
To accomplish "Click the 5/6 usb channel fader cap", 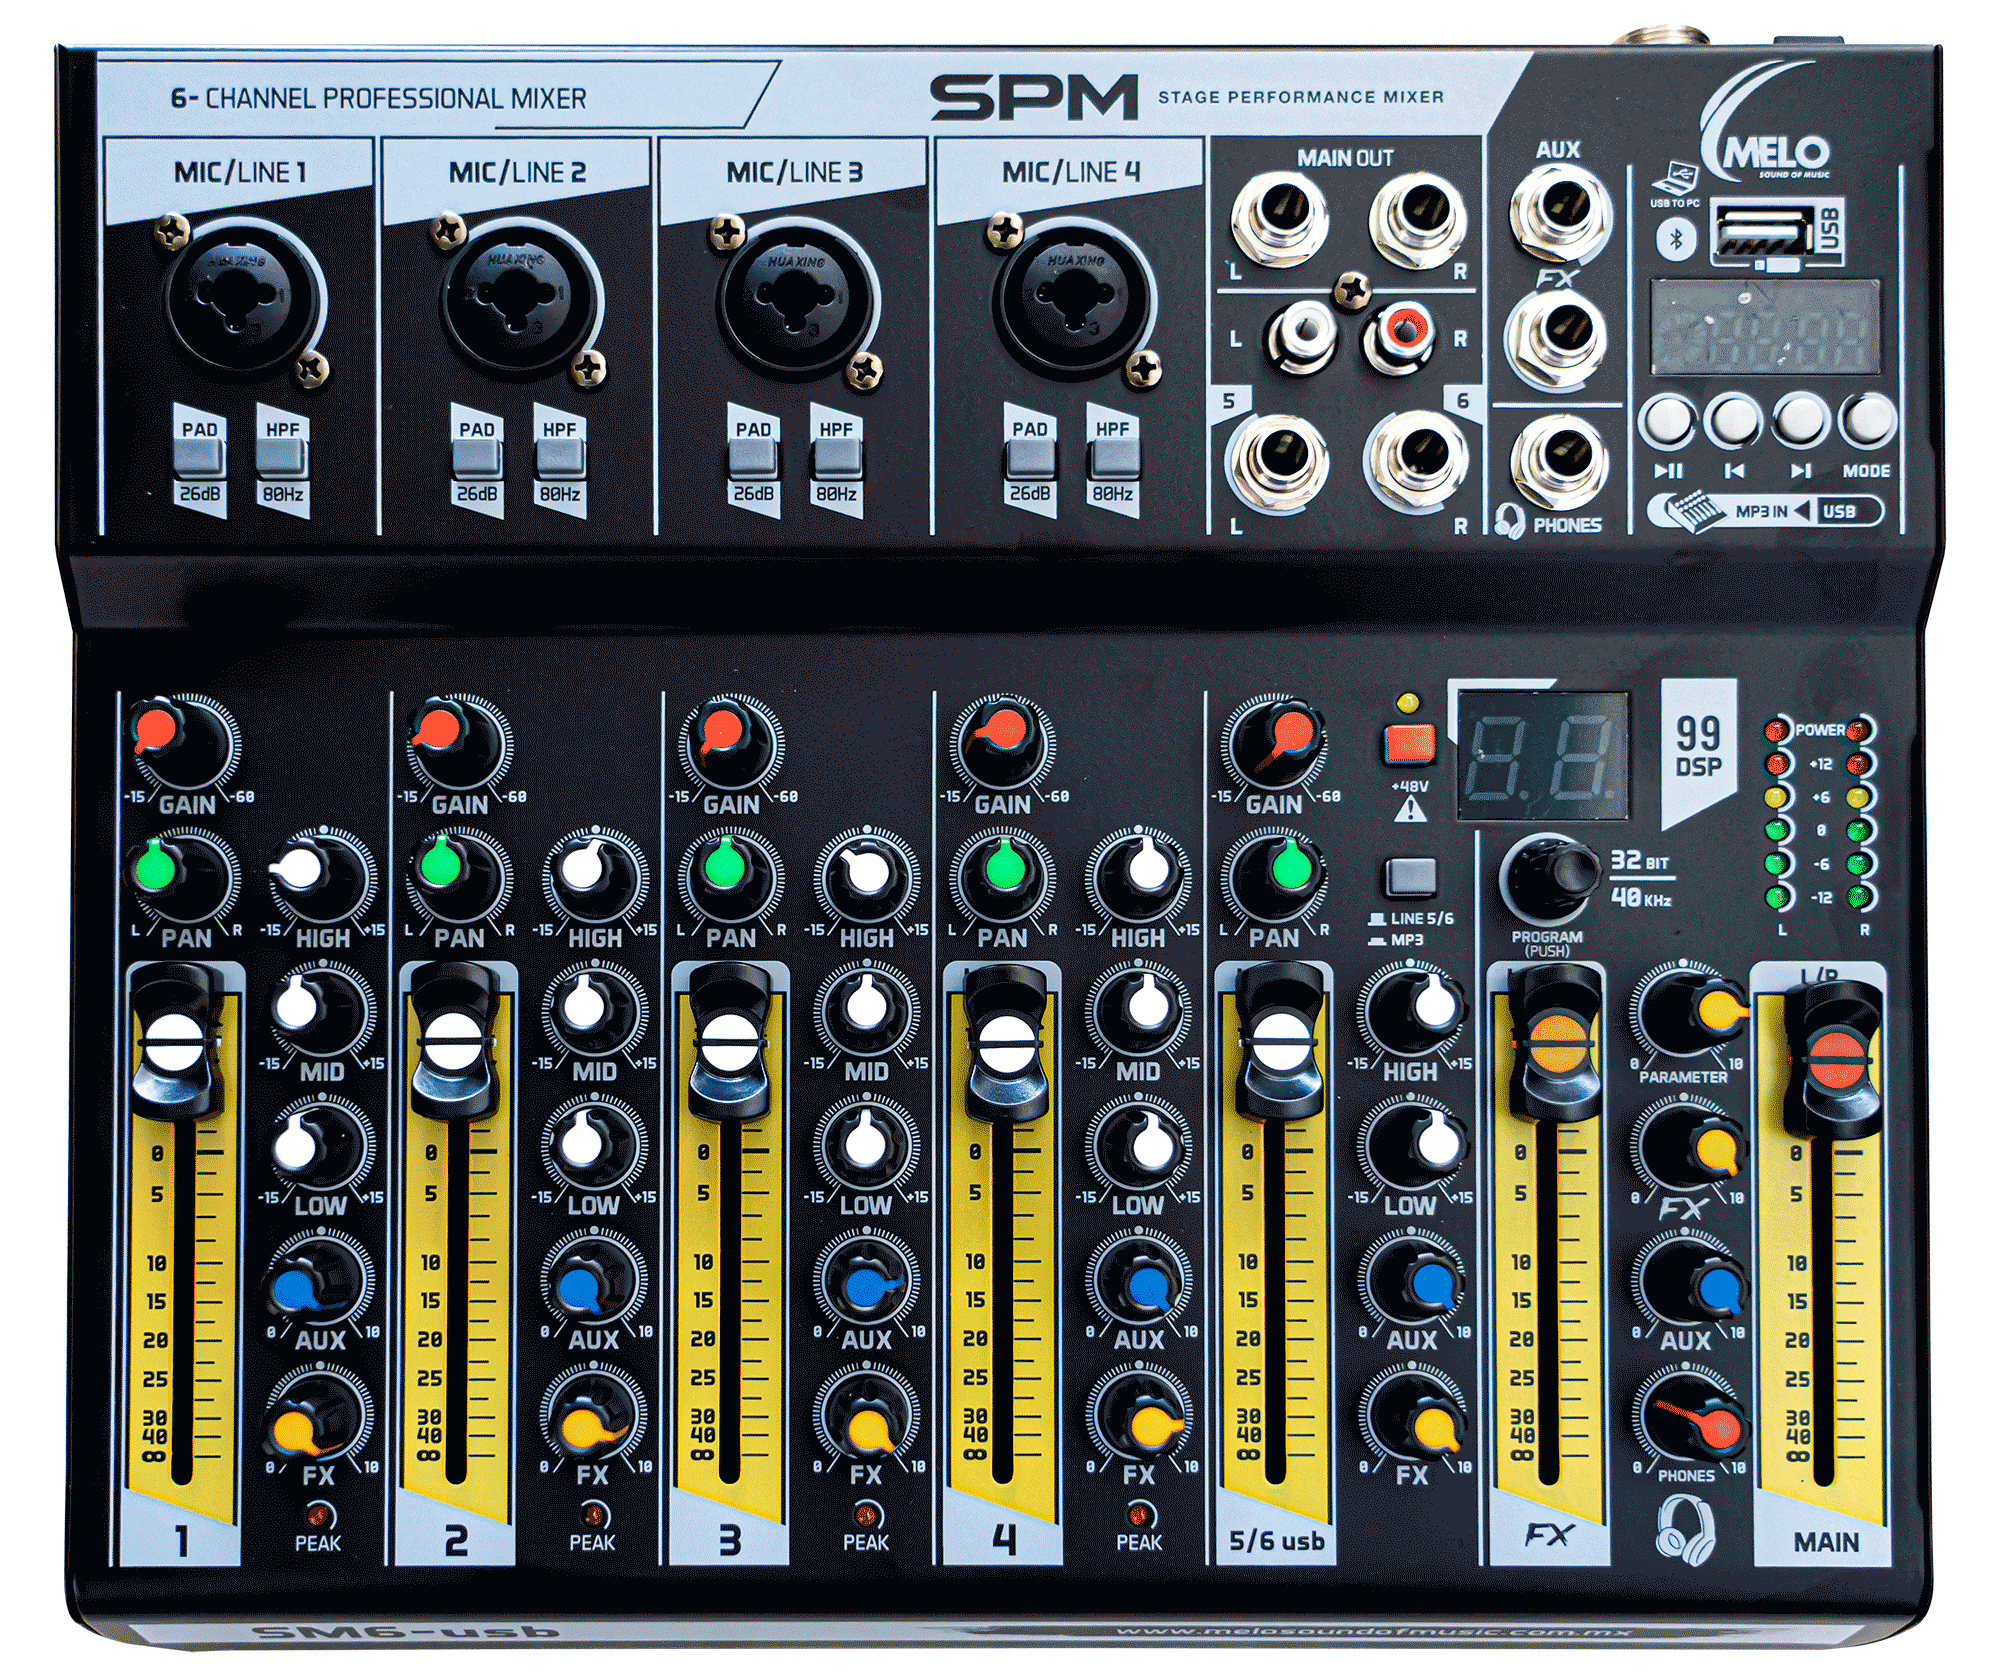I will coord(1279,1042).
